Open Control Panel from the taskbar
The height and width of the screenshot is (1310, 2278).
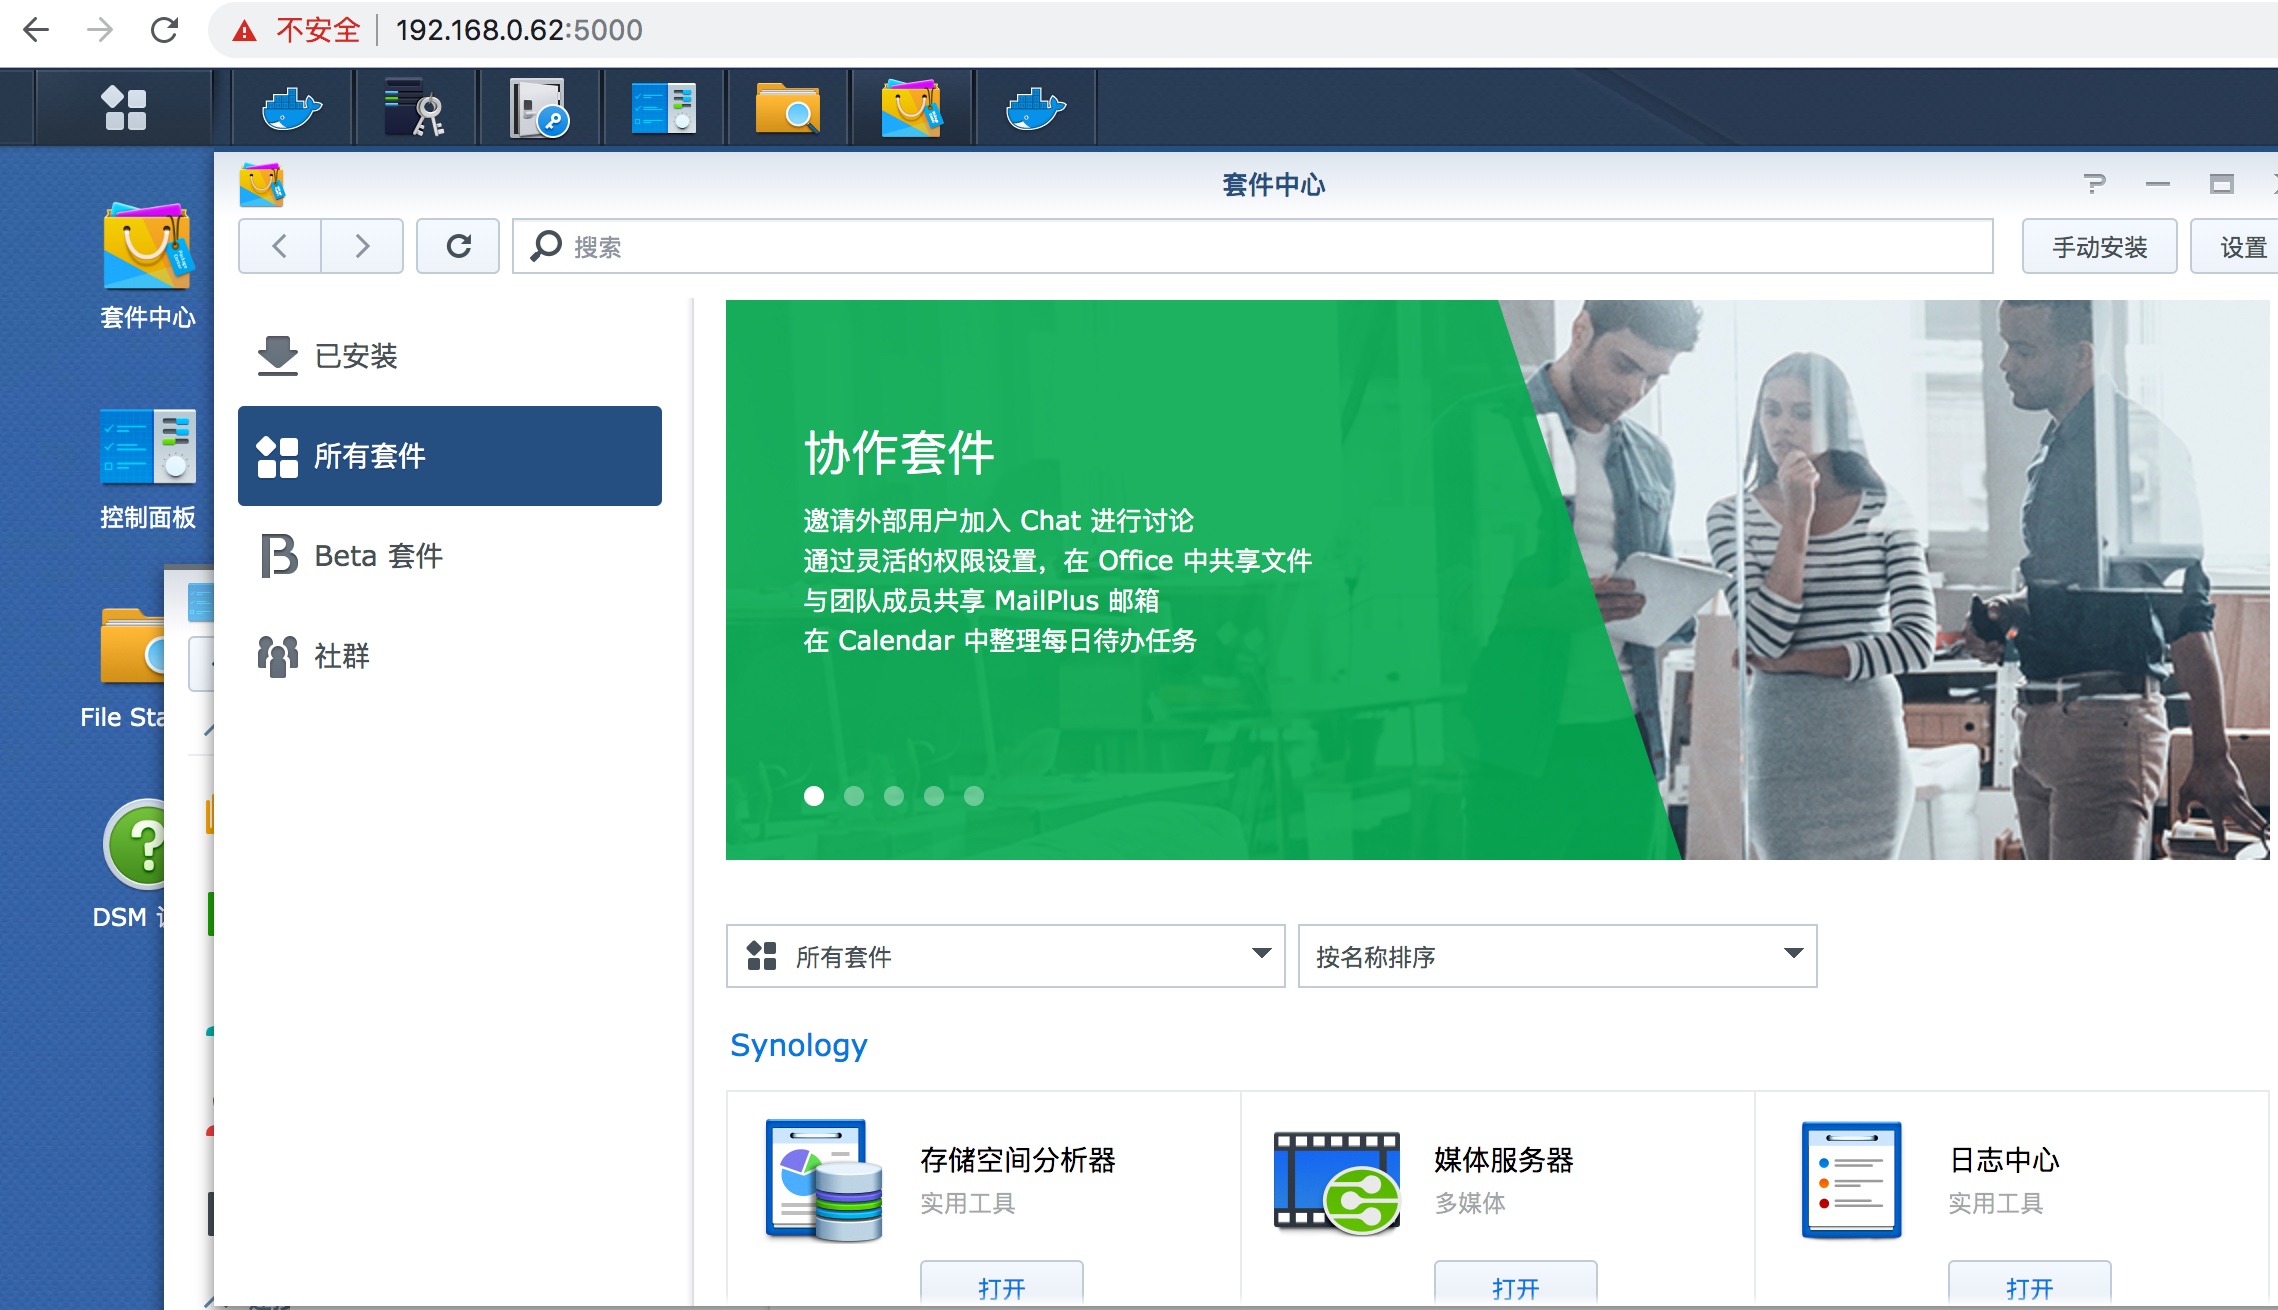pyautogui.click(x=663, y=108)
